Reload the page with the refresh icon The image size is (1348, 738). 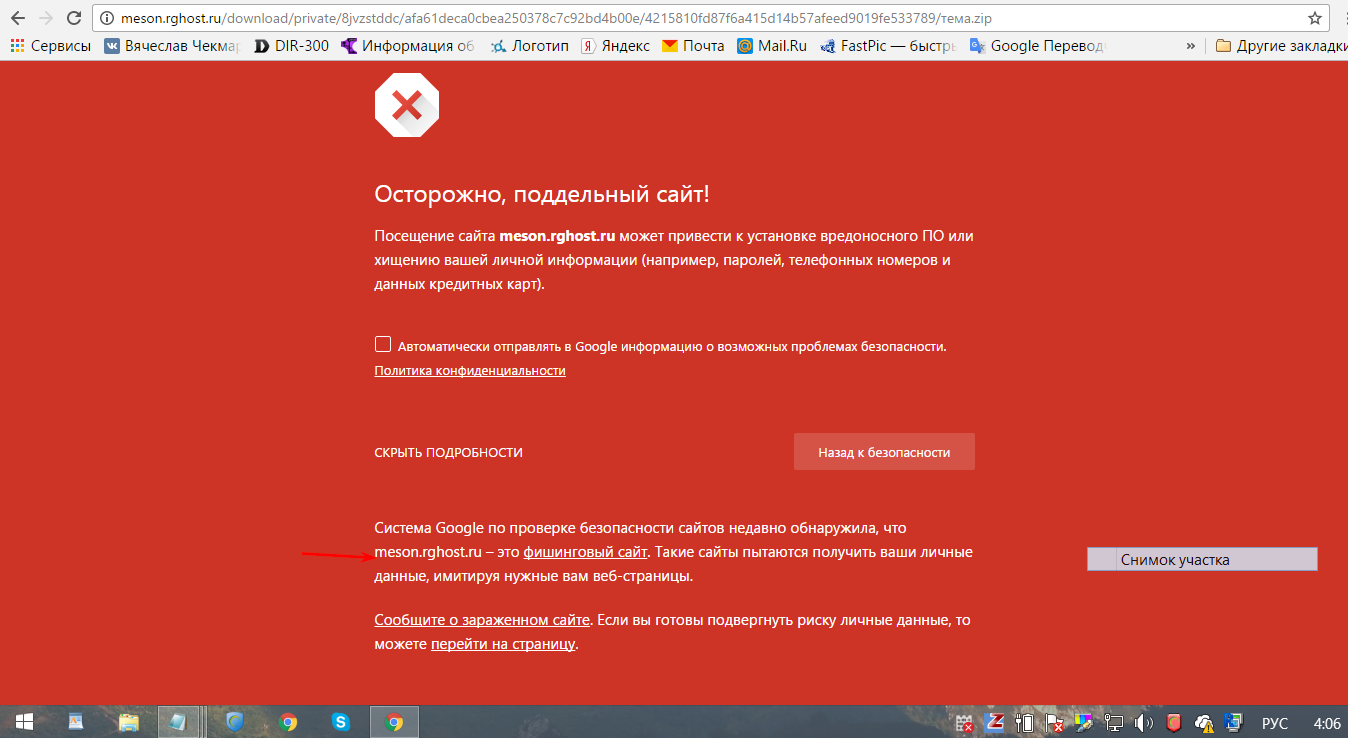pos(74,18)
